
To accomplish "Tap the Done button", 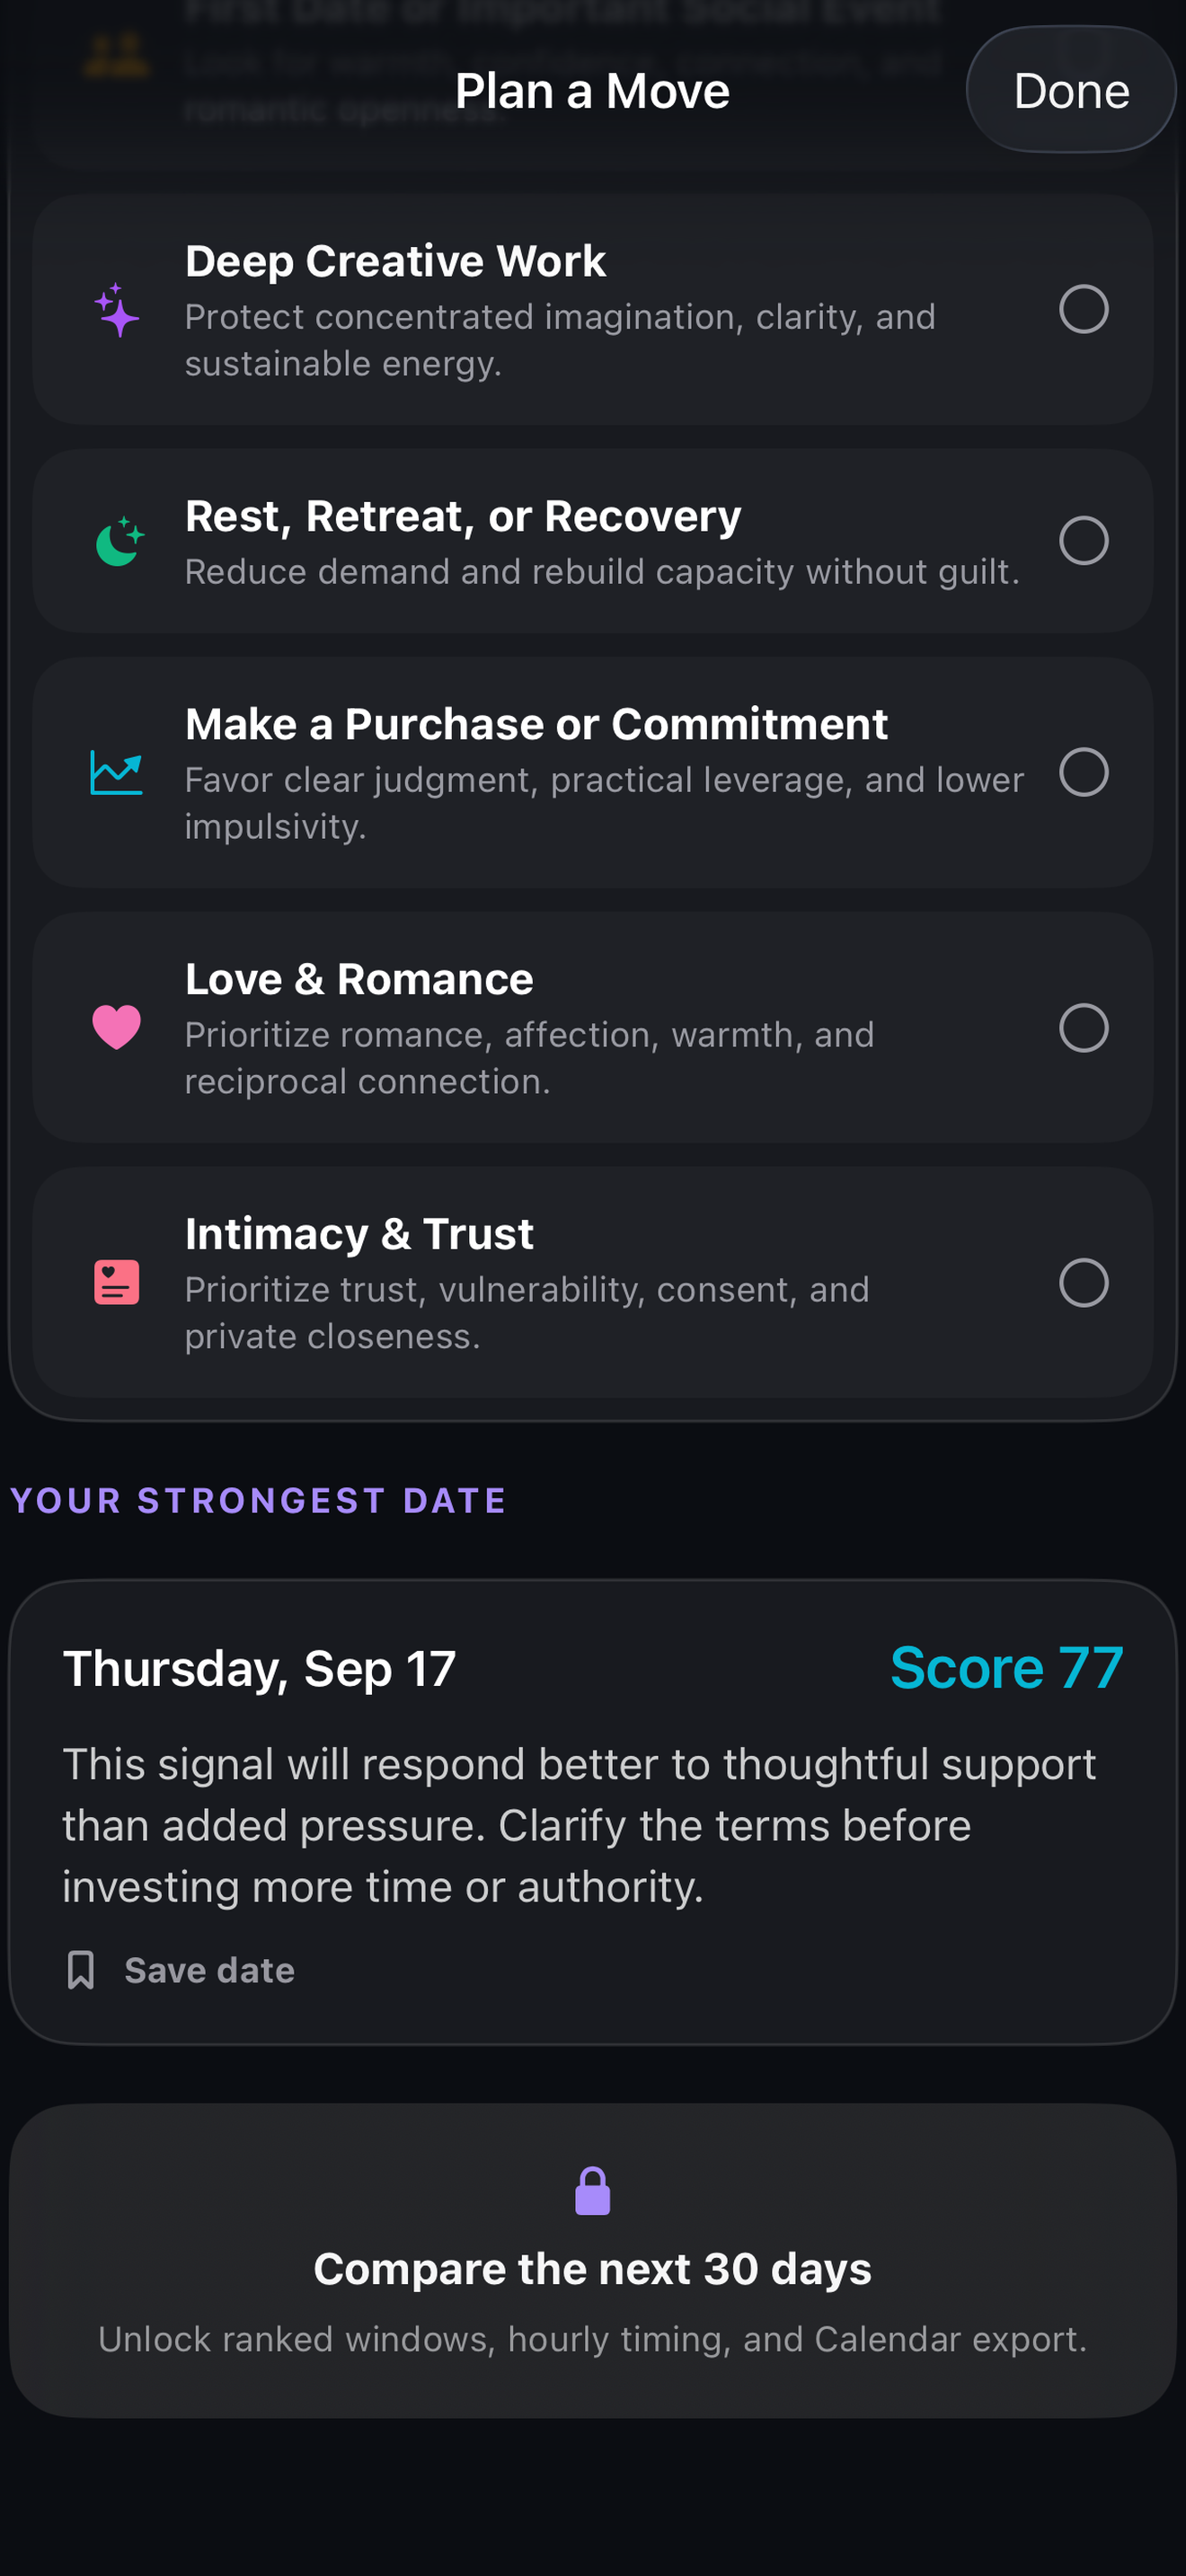I will pyautogui.click(x=1071, y=90).
